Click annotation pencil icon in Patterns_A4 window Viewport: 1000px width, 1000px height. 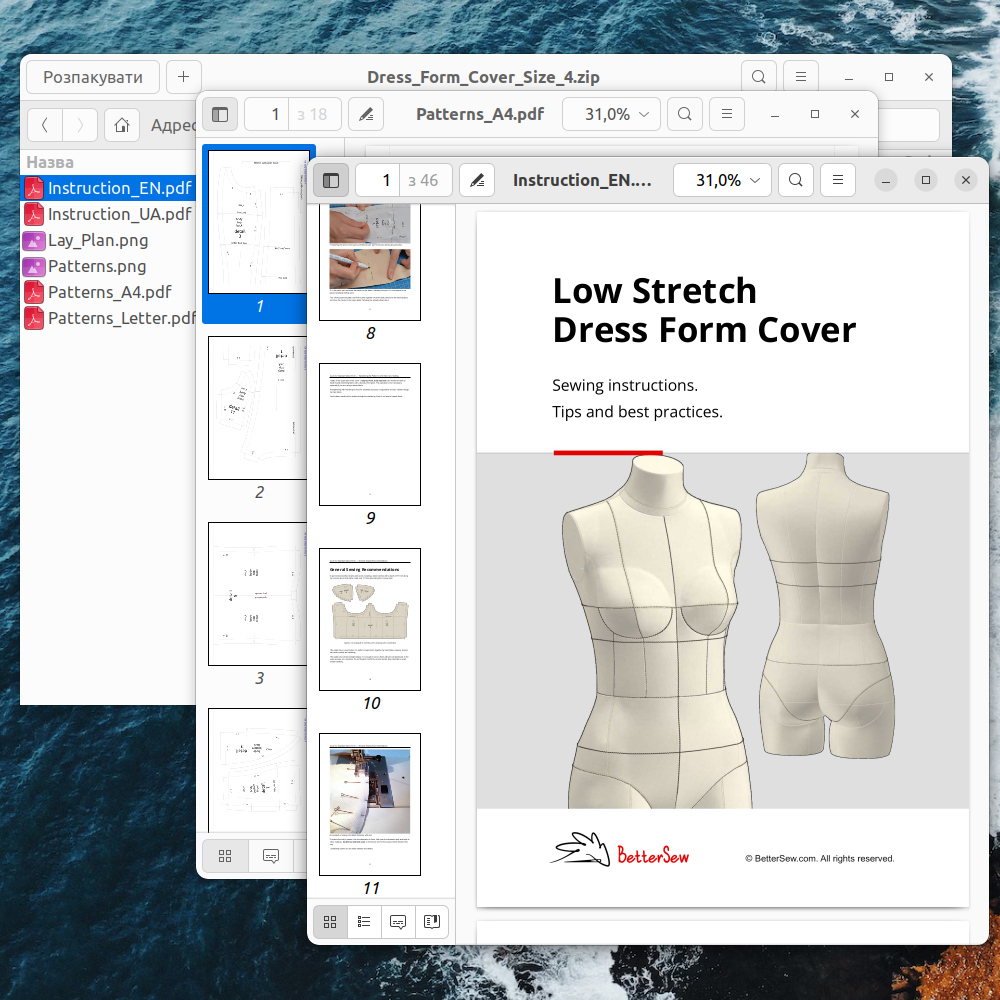pos(367,114)
